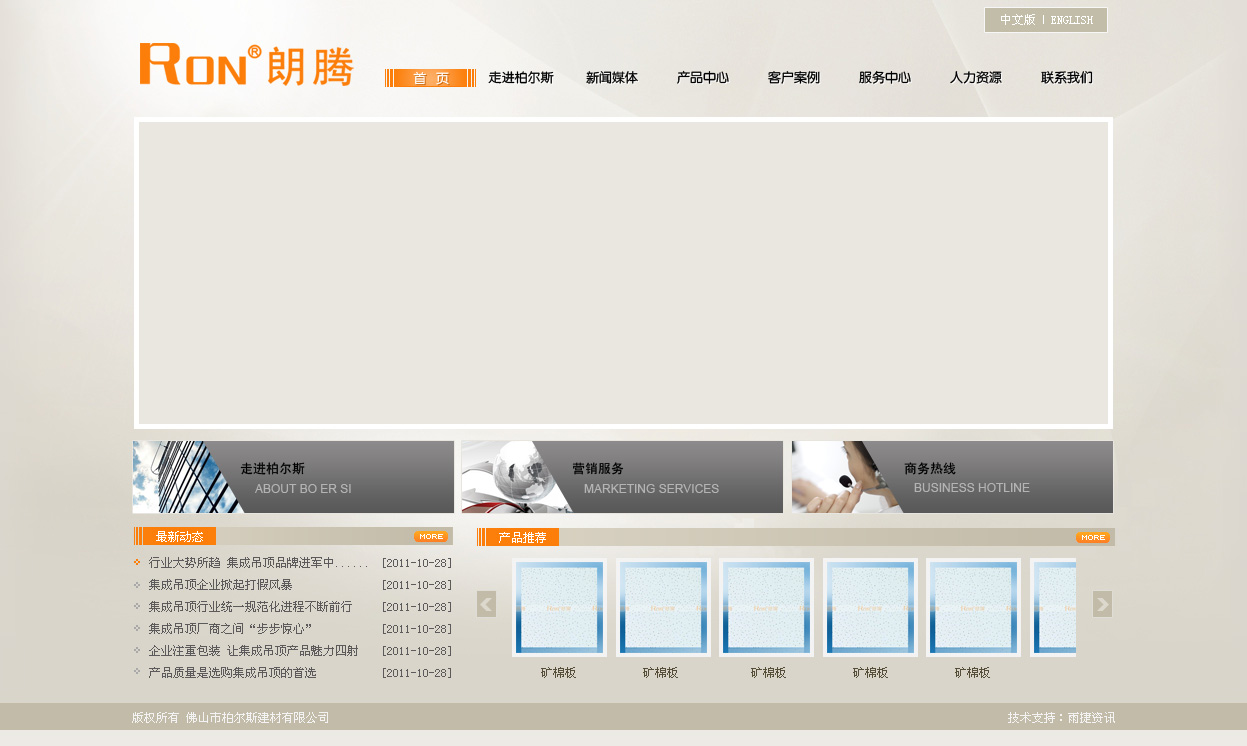Open the 产品中心 menu item

click(702, 78)
